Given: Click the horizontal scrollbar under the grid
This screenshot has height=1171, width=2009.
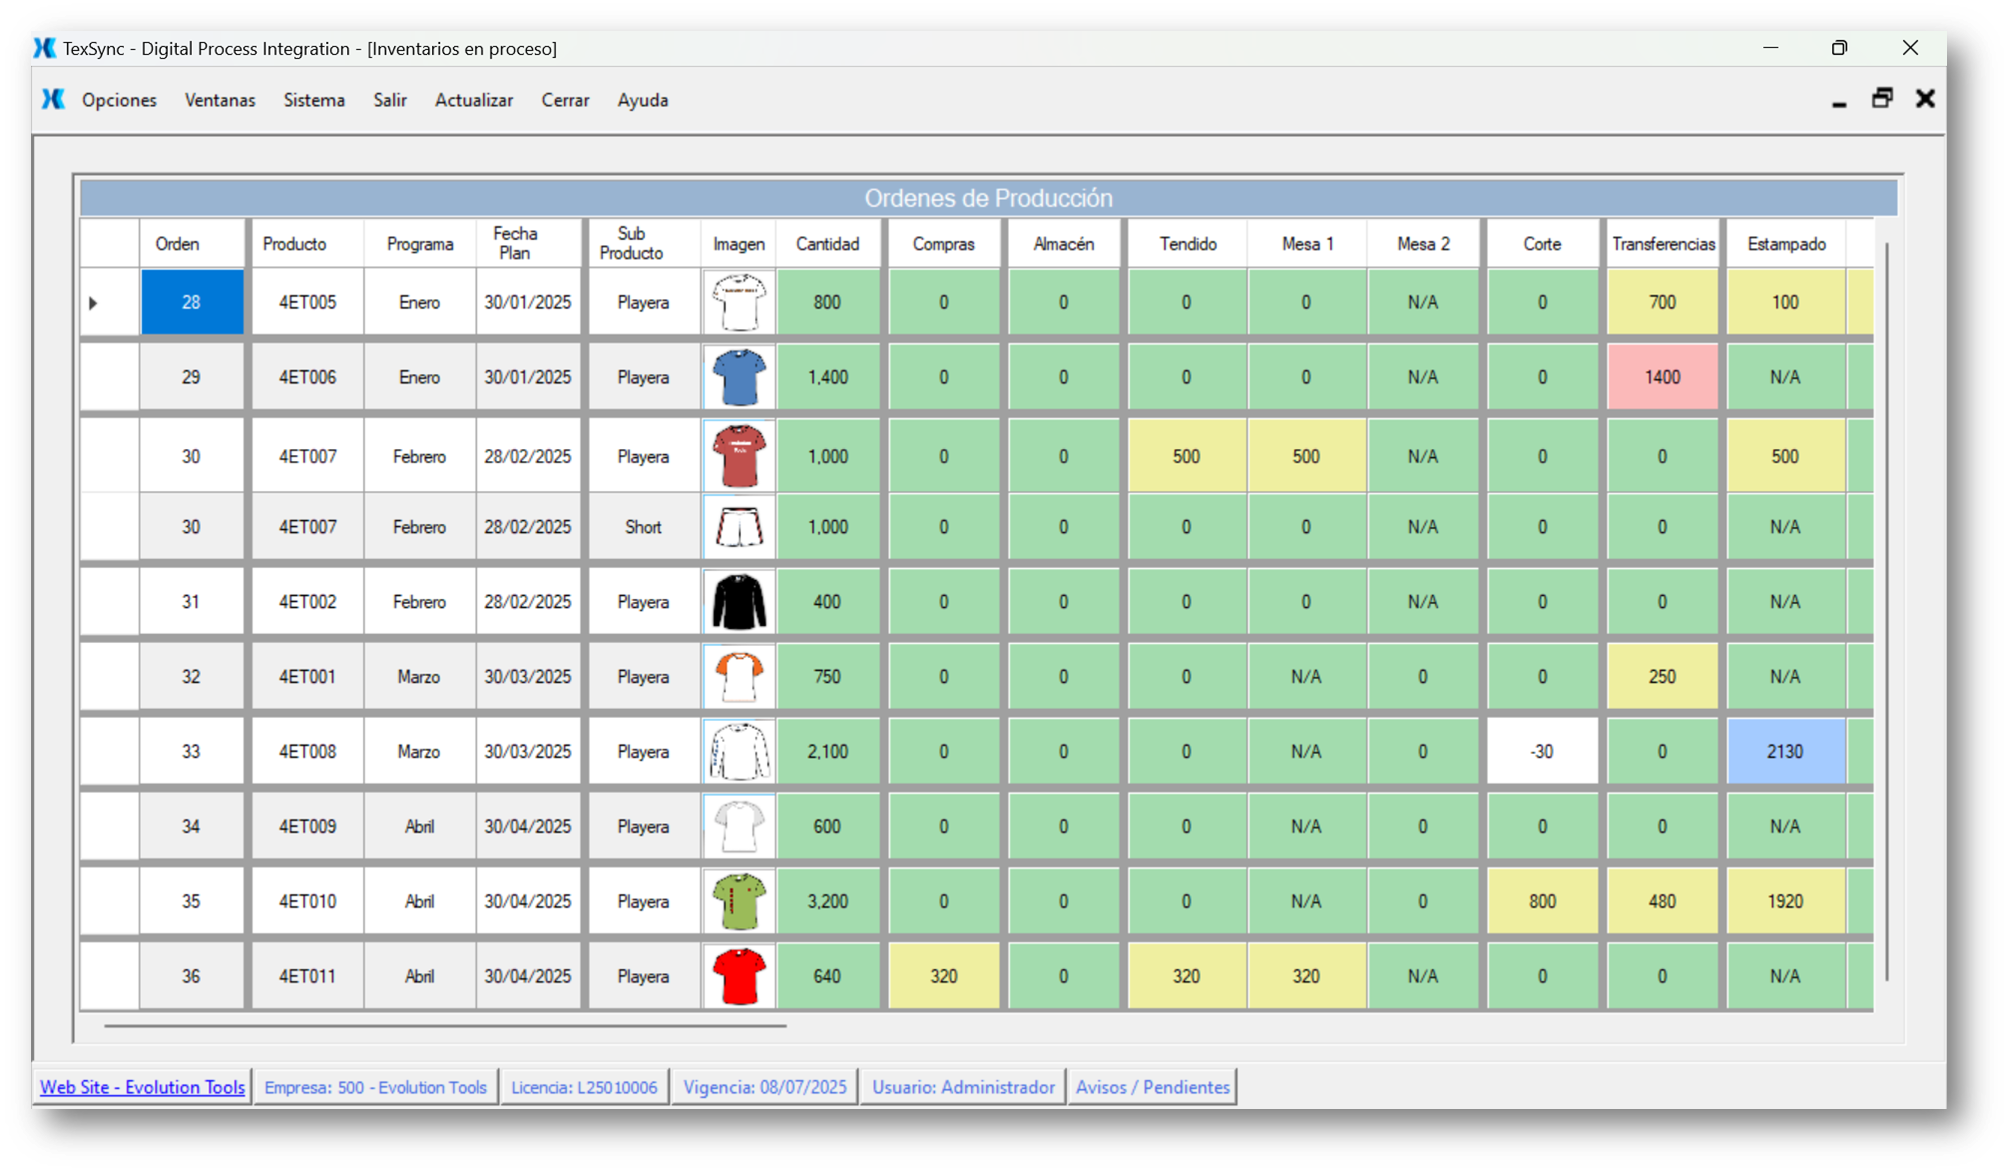Looking at the screenshot, I should (445, 1025).
